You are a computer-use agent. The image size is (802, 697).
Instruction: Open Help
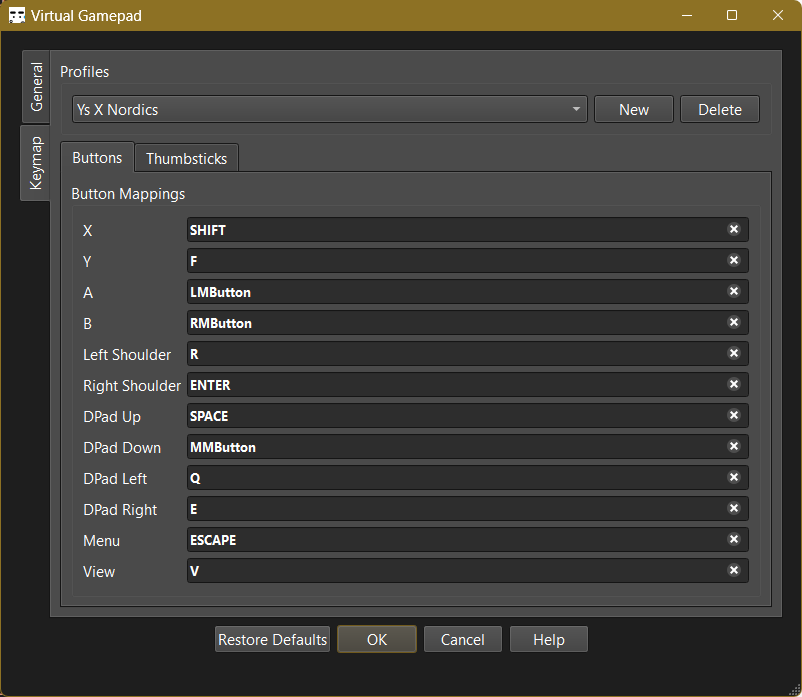point(549,639)
